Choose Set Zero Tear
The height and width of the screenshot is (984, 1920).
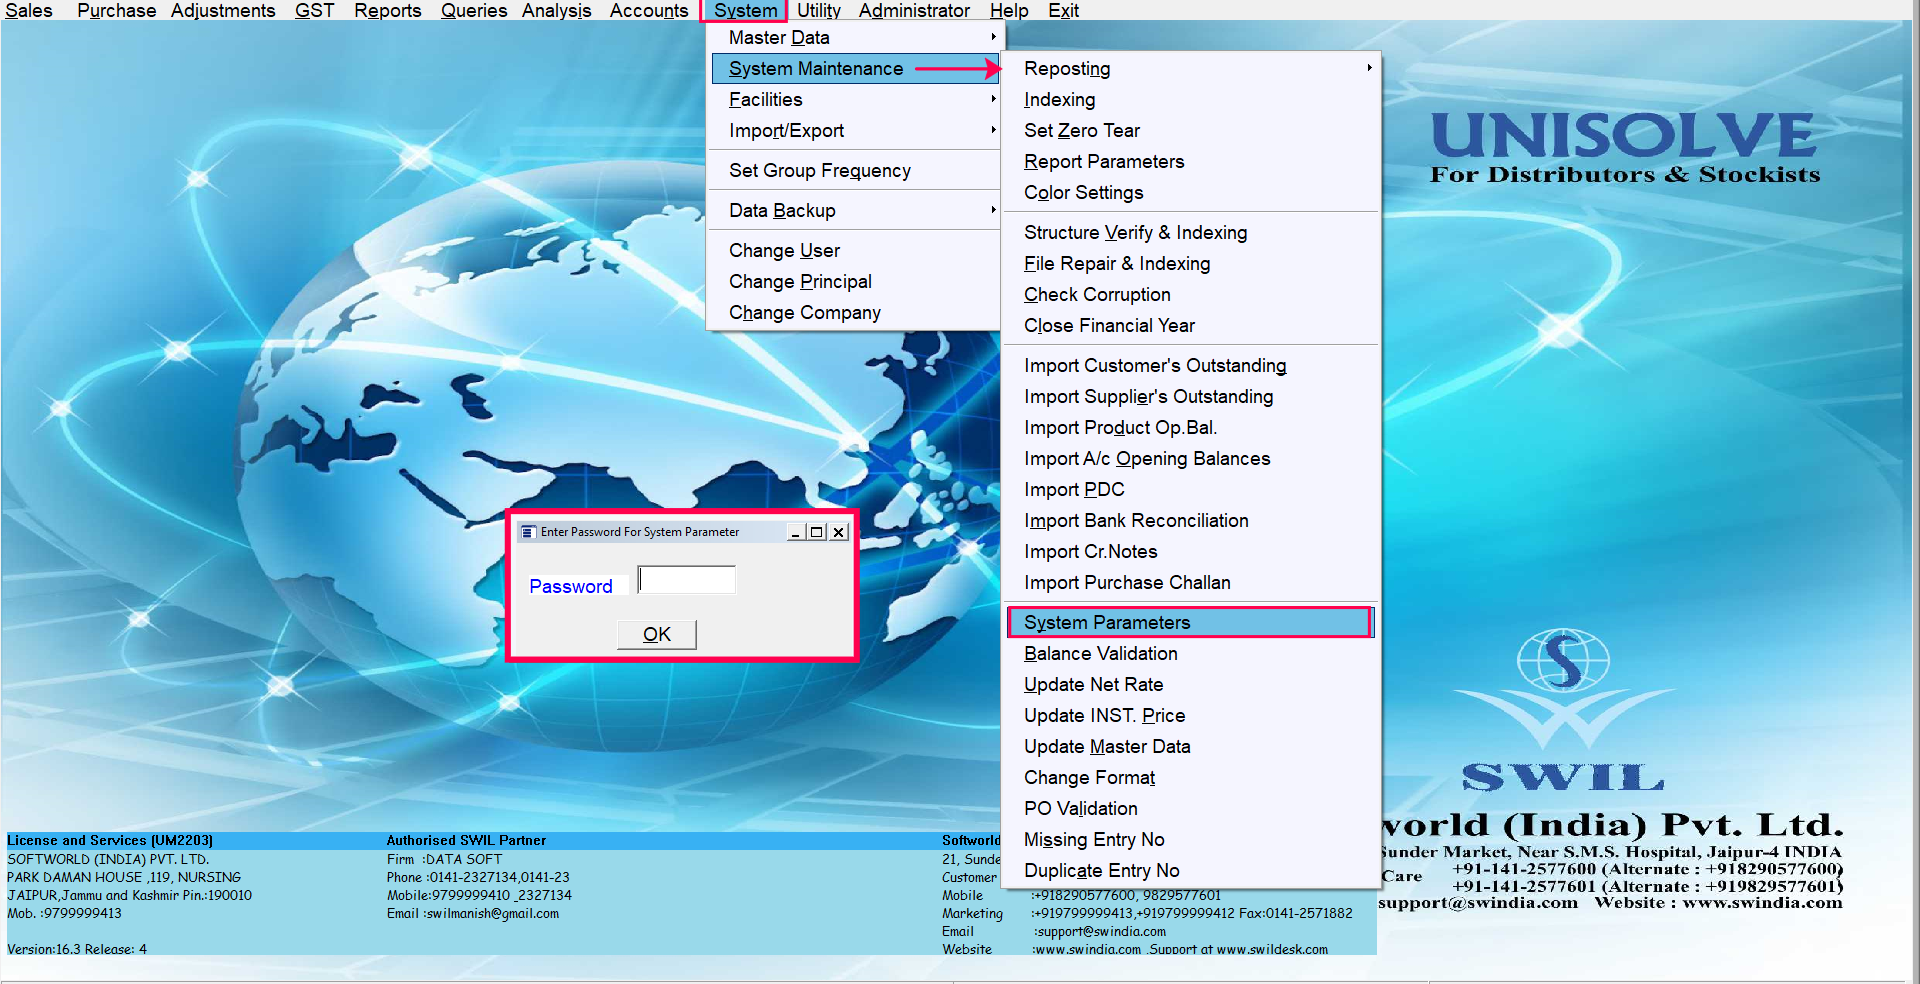[x=1191, y=130]
